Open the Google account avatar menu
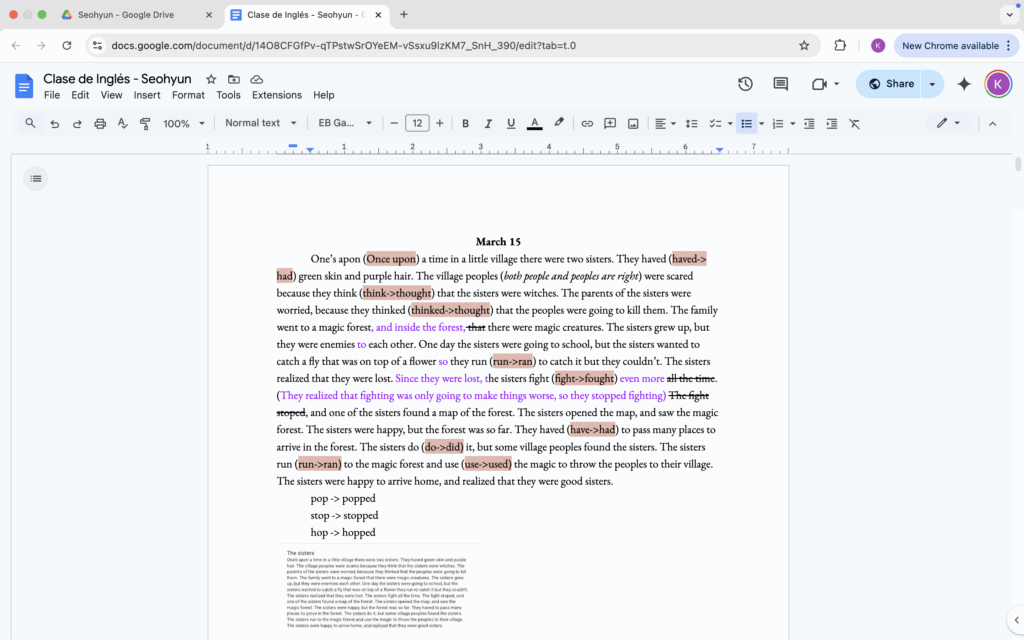The width and height of the screenshot is (1024, 640). coord(998,84)
